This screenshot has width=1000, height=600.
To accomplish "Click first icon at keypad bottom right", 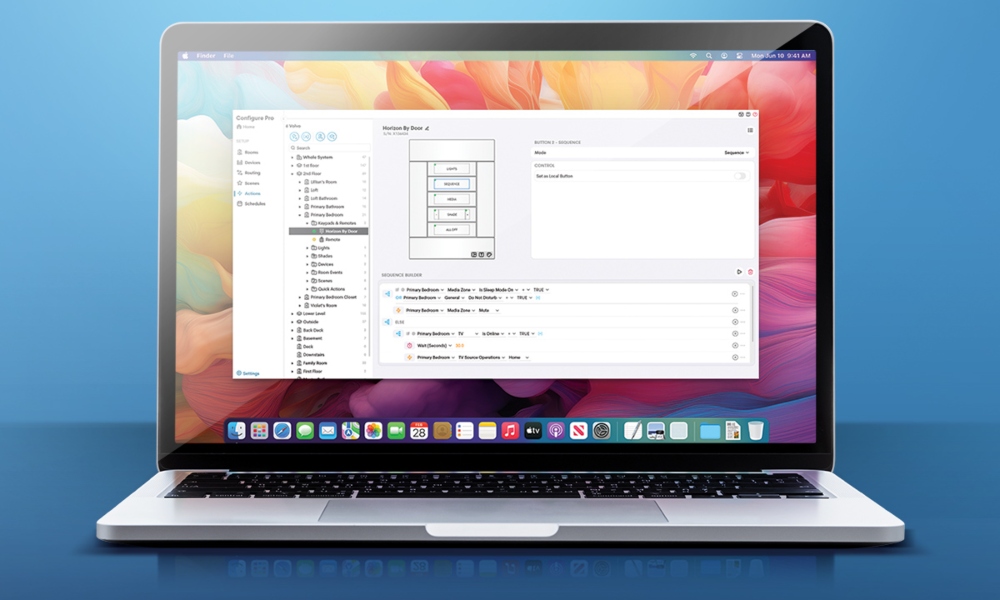I will [474, 254].
